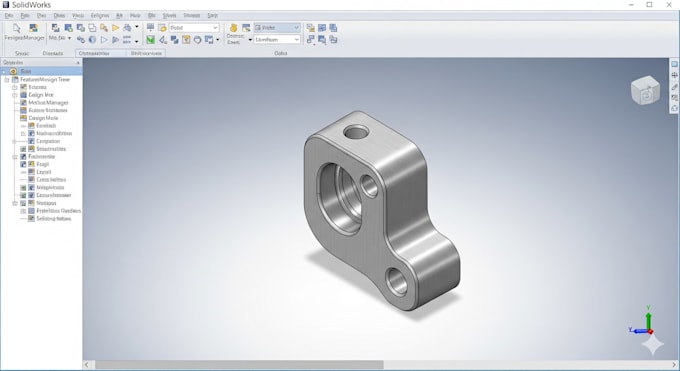
Task: Click the orange framed square toolbar icon
Action: (x=186, y=40)
